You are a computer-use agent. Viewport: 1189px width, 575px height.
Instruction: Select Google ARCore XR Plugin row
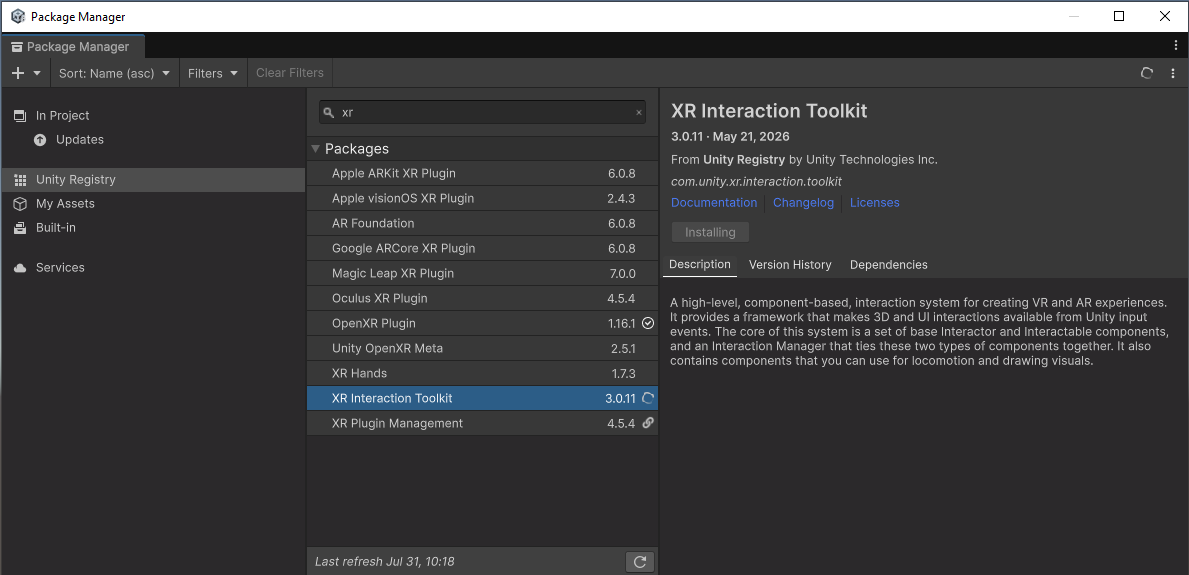pyautogui.click(x=482, y=248)
